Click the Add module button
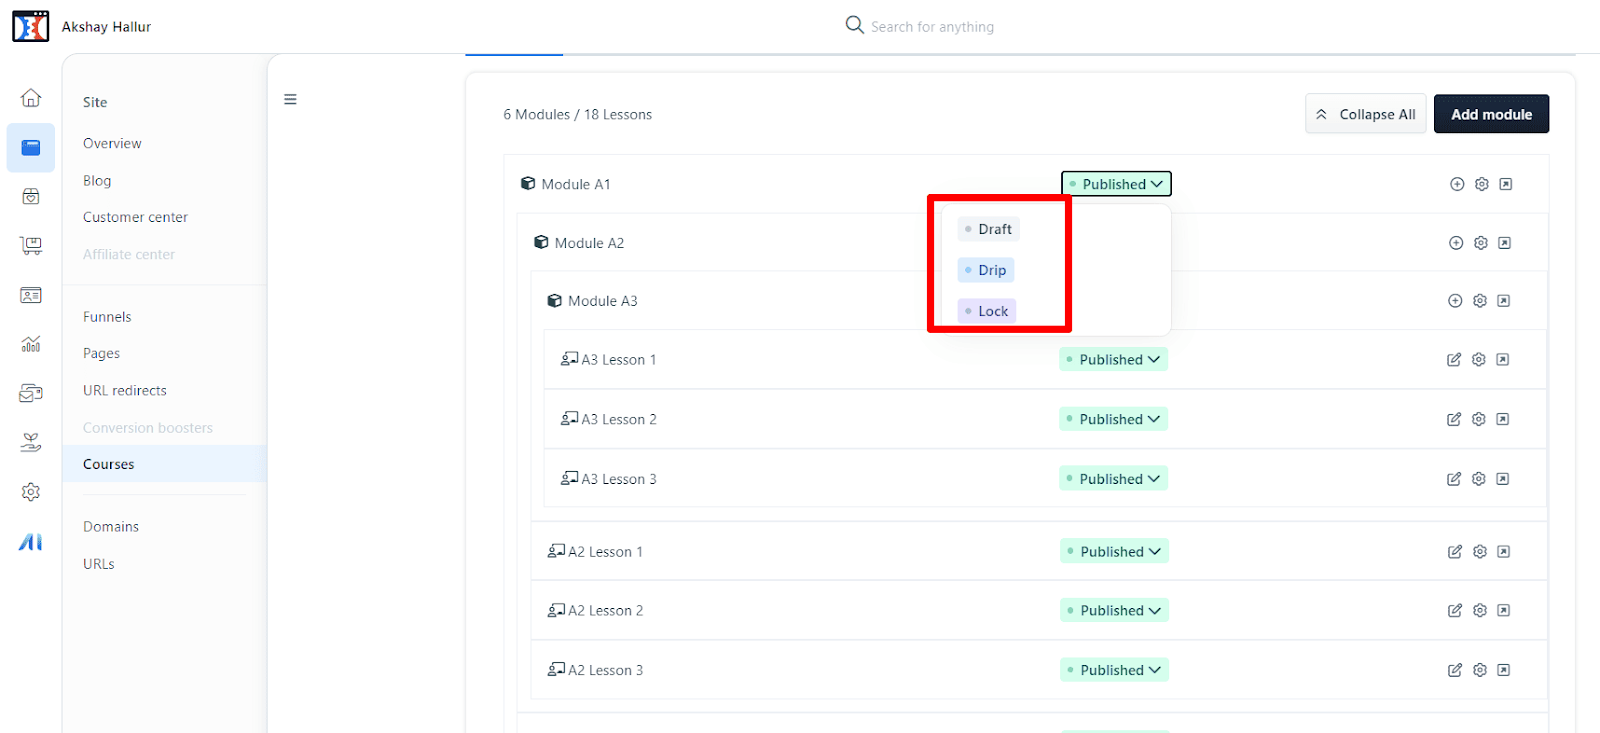Screen dimensions: 1600x733 [1491, 114]
